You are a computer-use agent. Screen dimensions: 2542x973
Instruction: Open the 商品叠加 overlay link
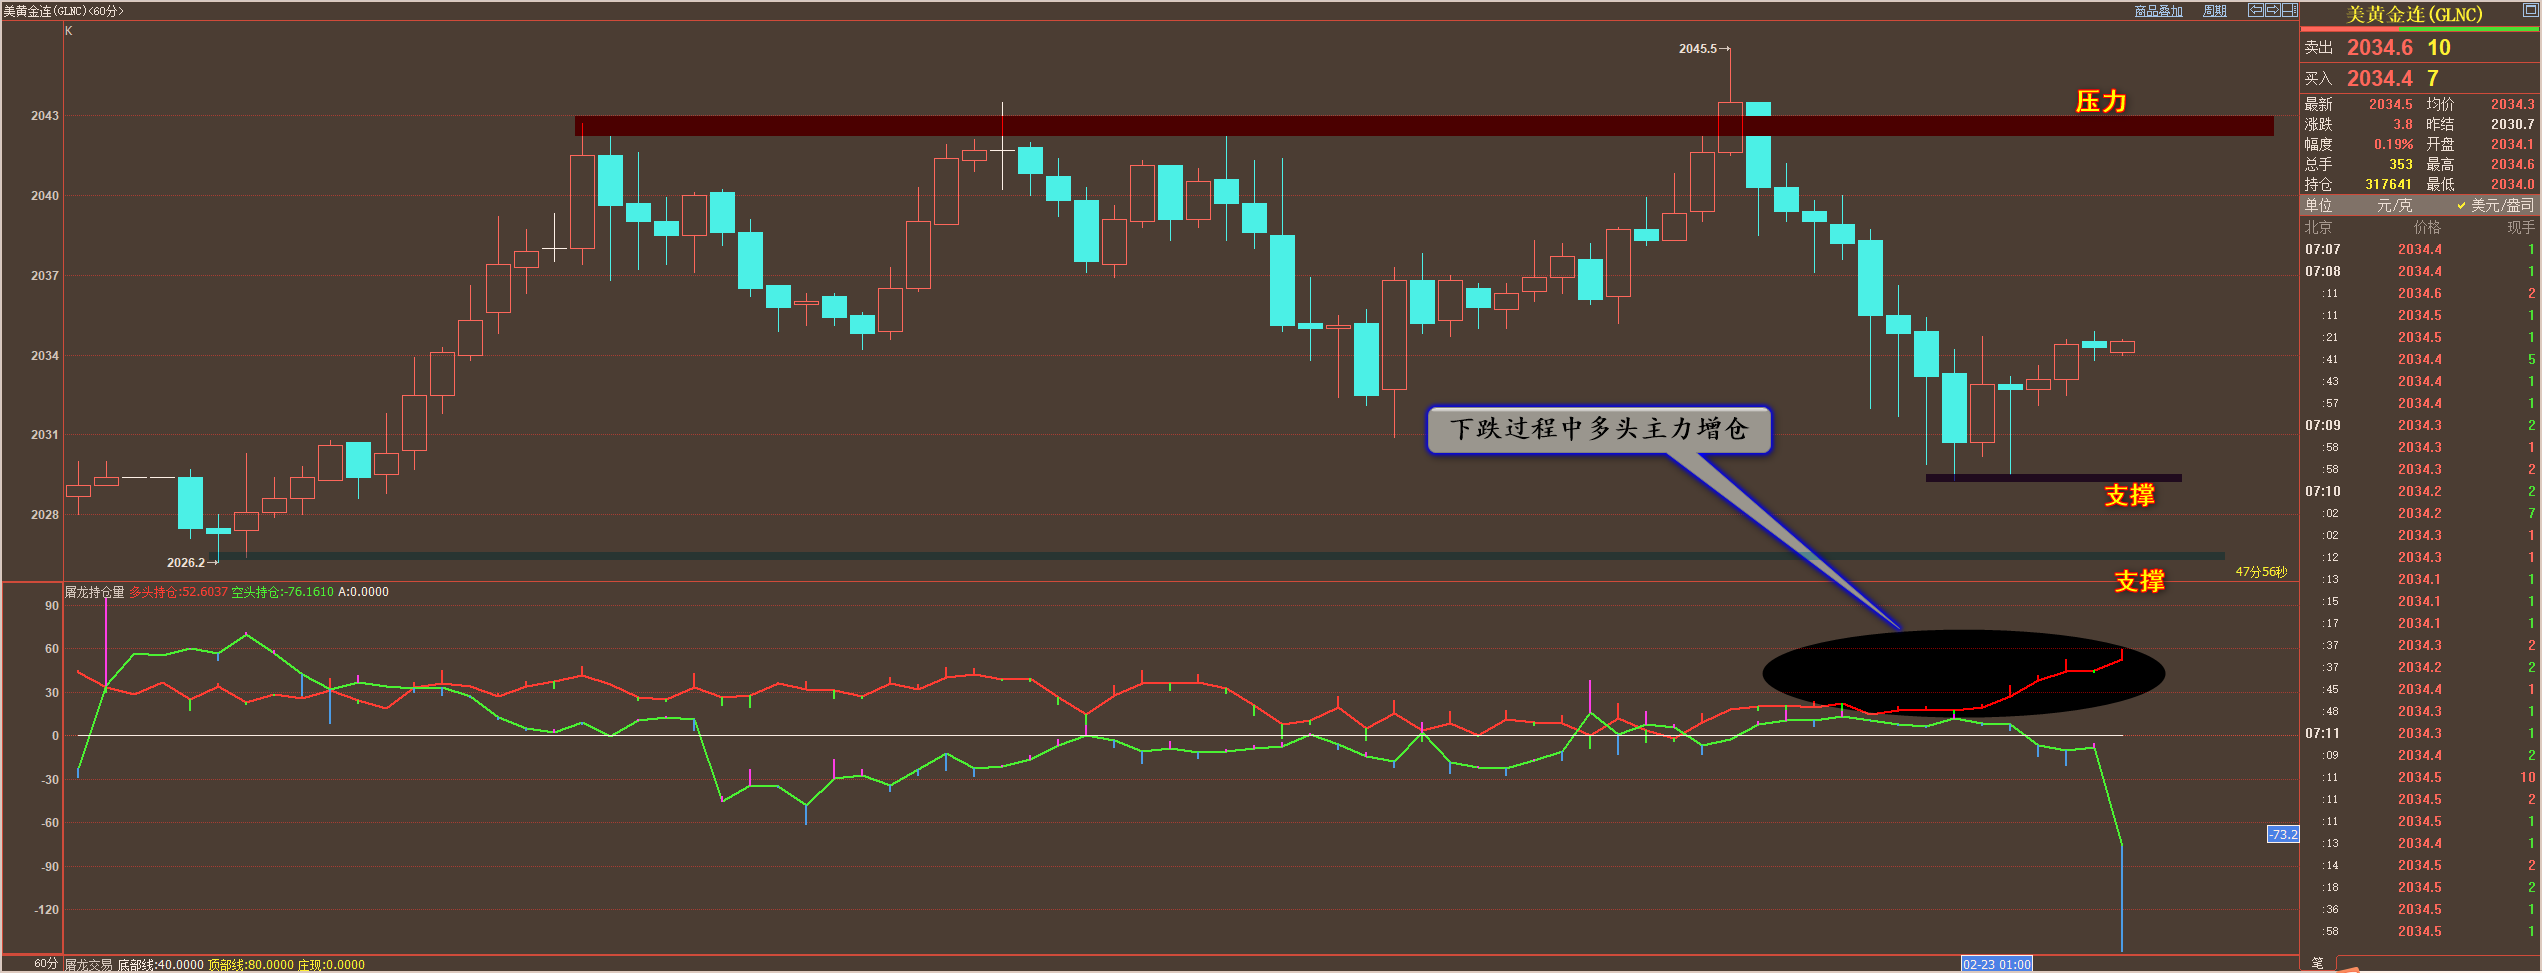click(x=2159, y=11)
